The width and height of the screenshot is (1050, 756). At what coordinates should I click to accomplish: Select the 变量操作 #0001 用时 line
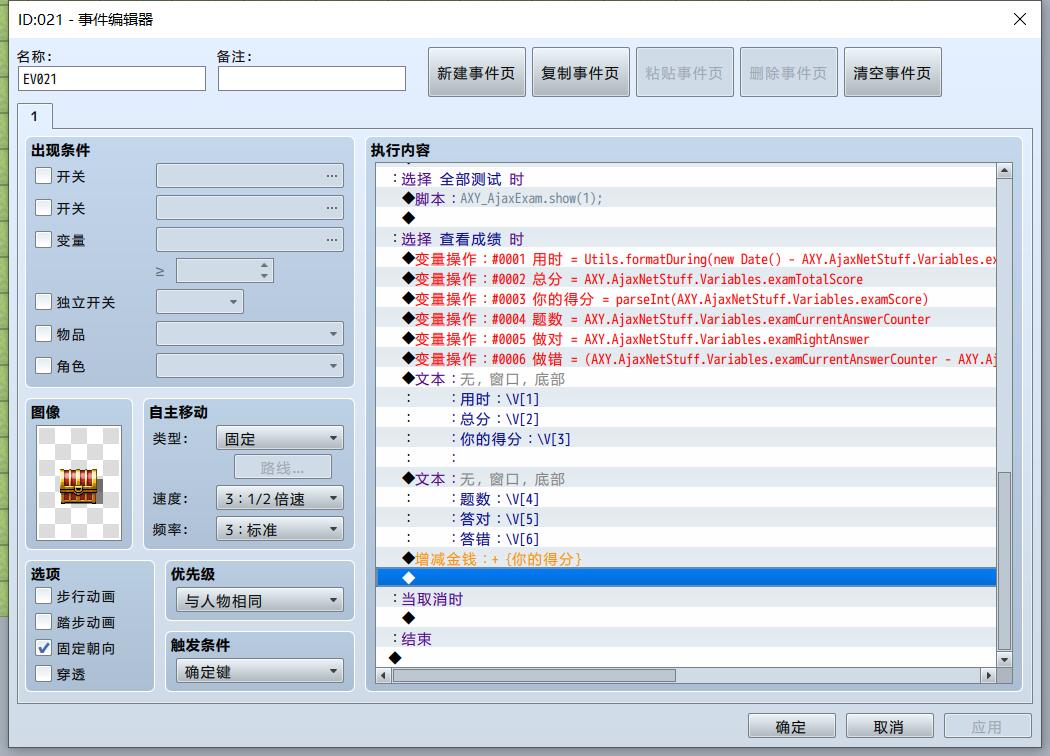click(x=686, y=259)
